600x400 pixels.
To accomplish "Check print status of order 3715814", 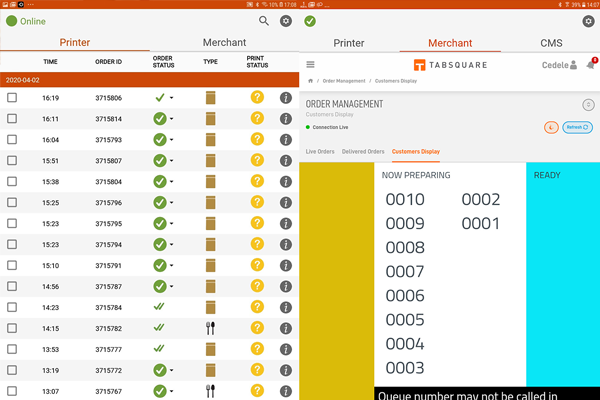I will (257, 118).
